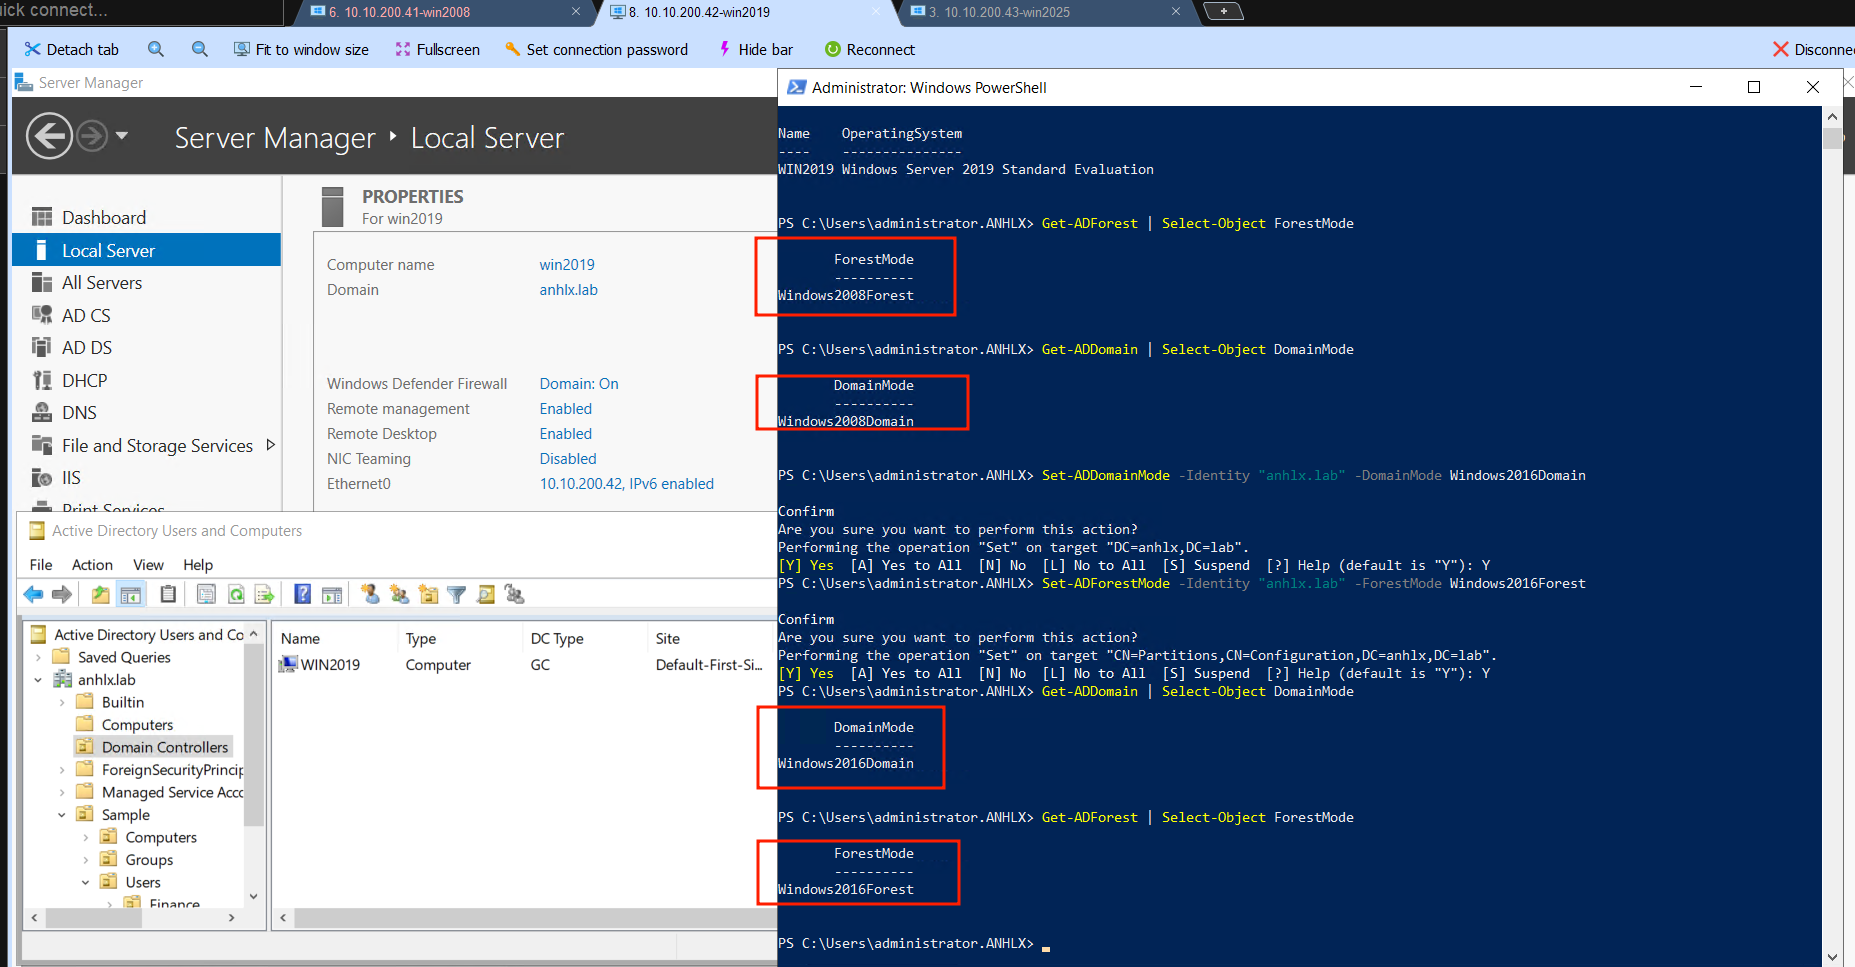The width and height of the screenshot is (1855, 967).
Task: Expand Managed Service Accounts node
Action: [x=62, y=792]
